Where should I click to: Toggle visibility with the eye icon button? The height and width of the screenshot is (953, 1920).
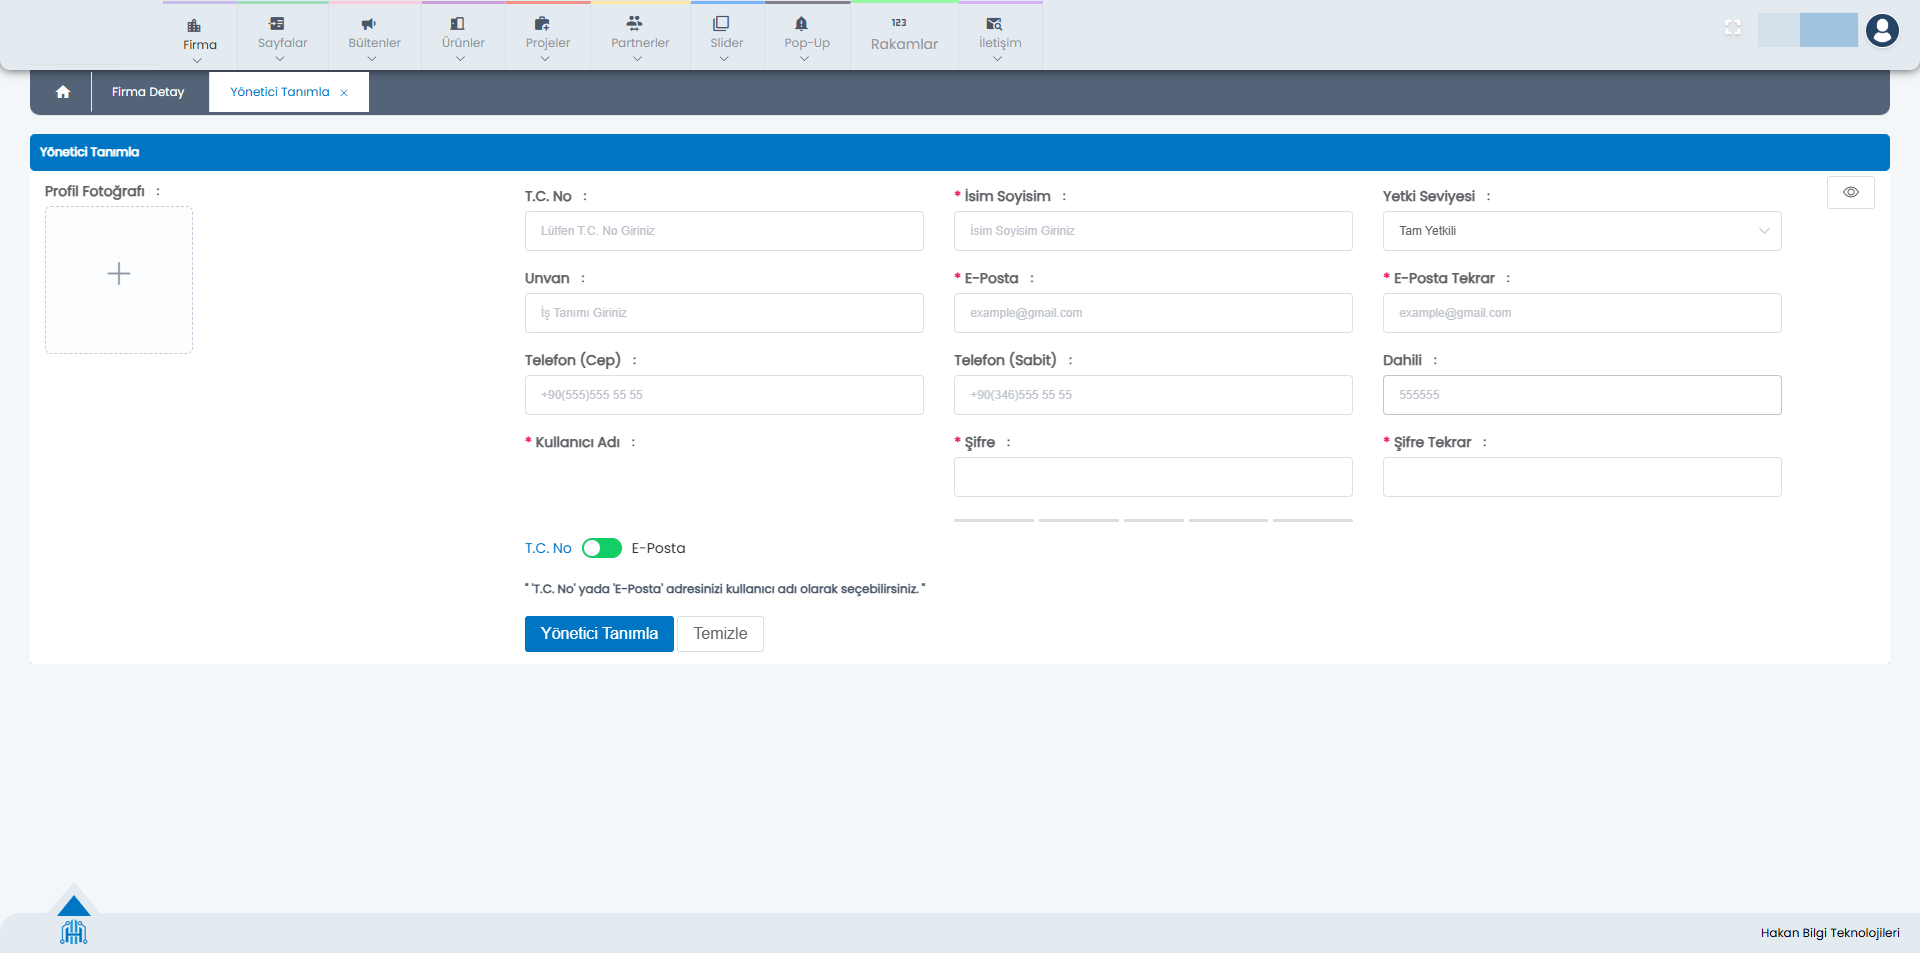[x=1850, y=192]
